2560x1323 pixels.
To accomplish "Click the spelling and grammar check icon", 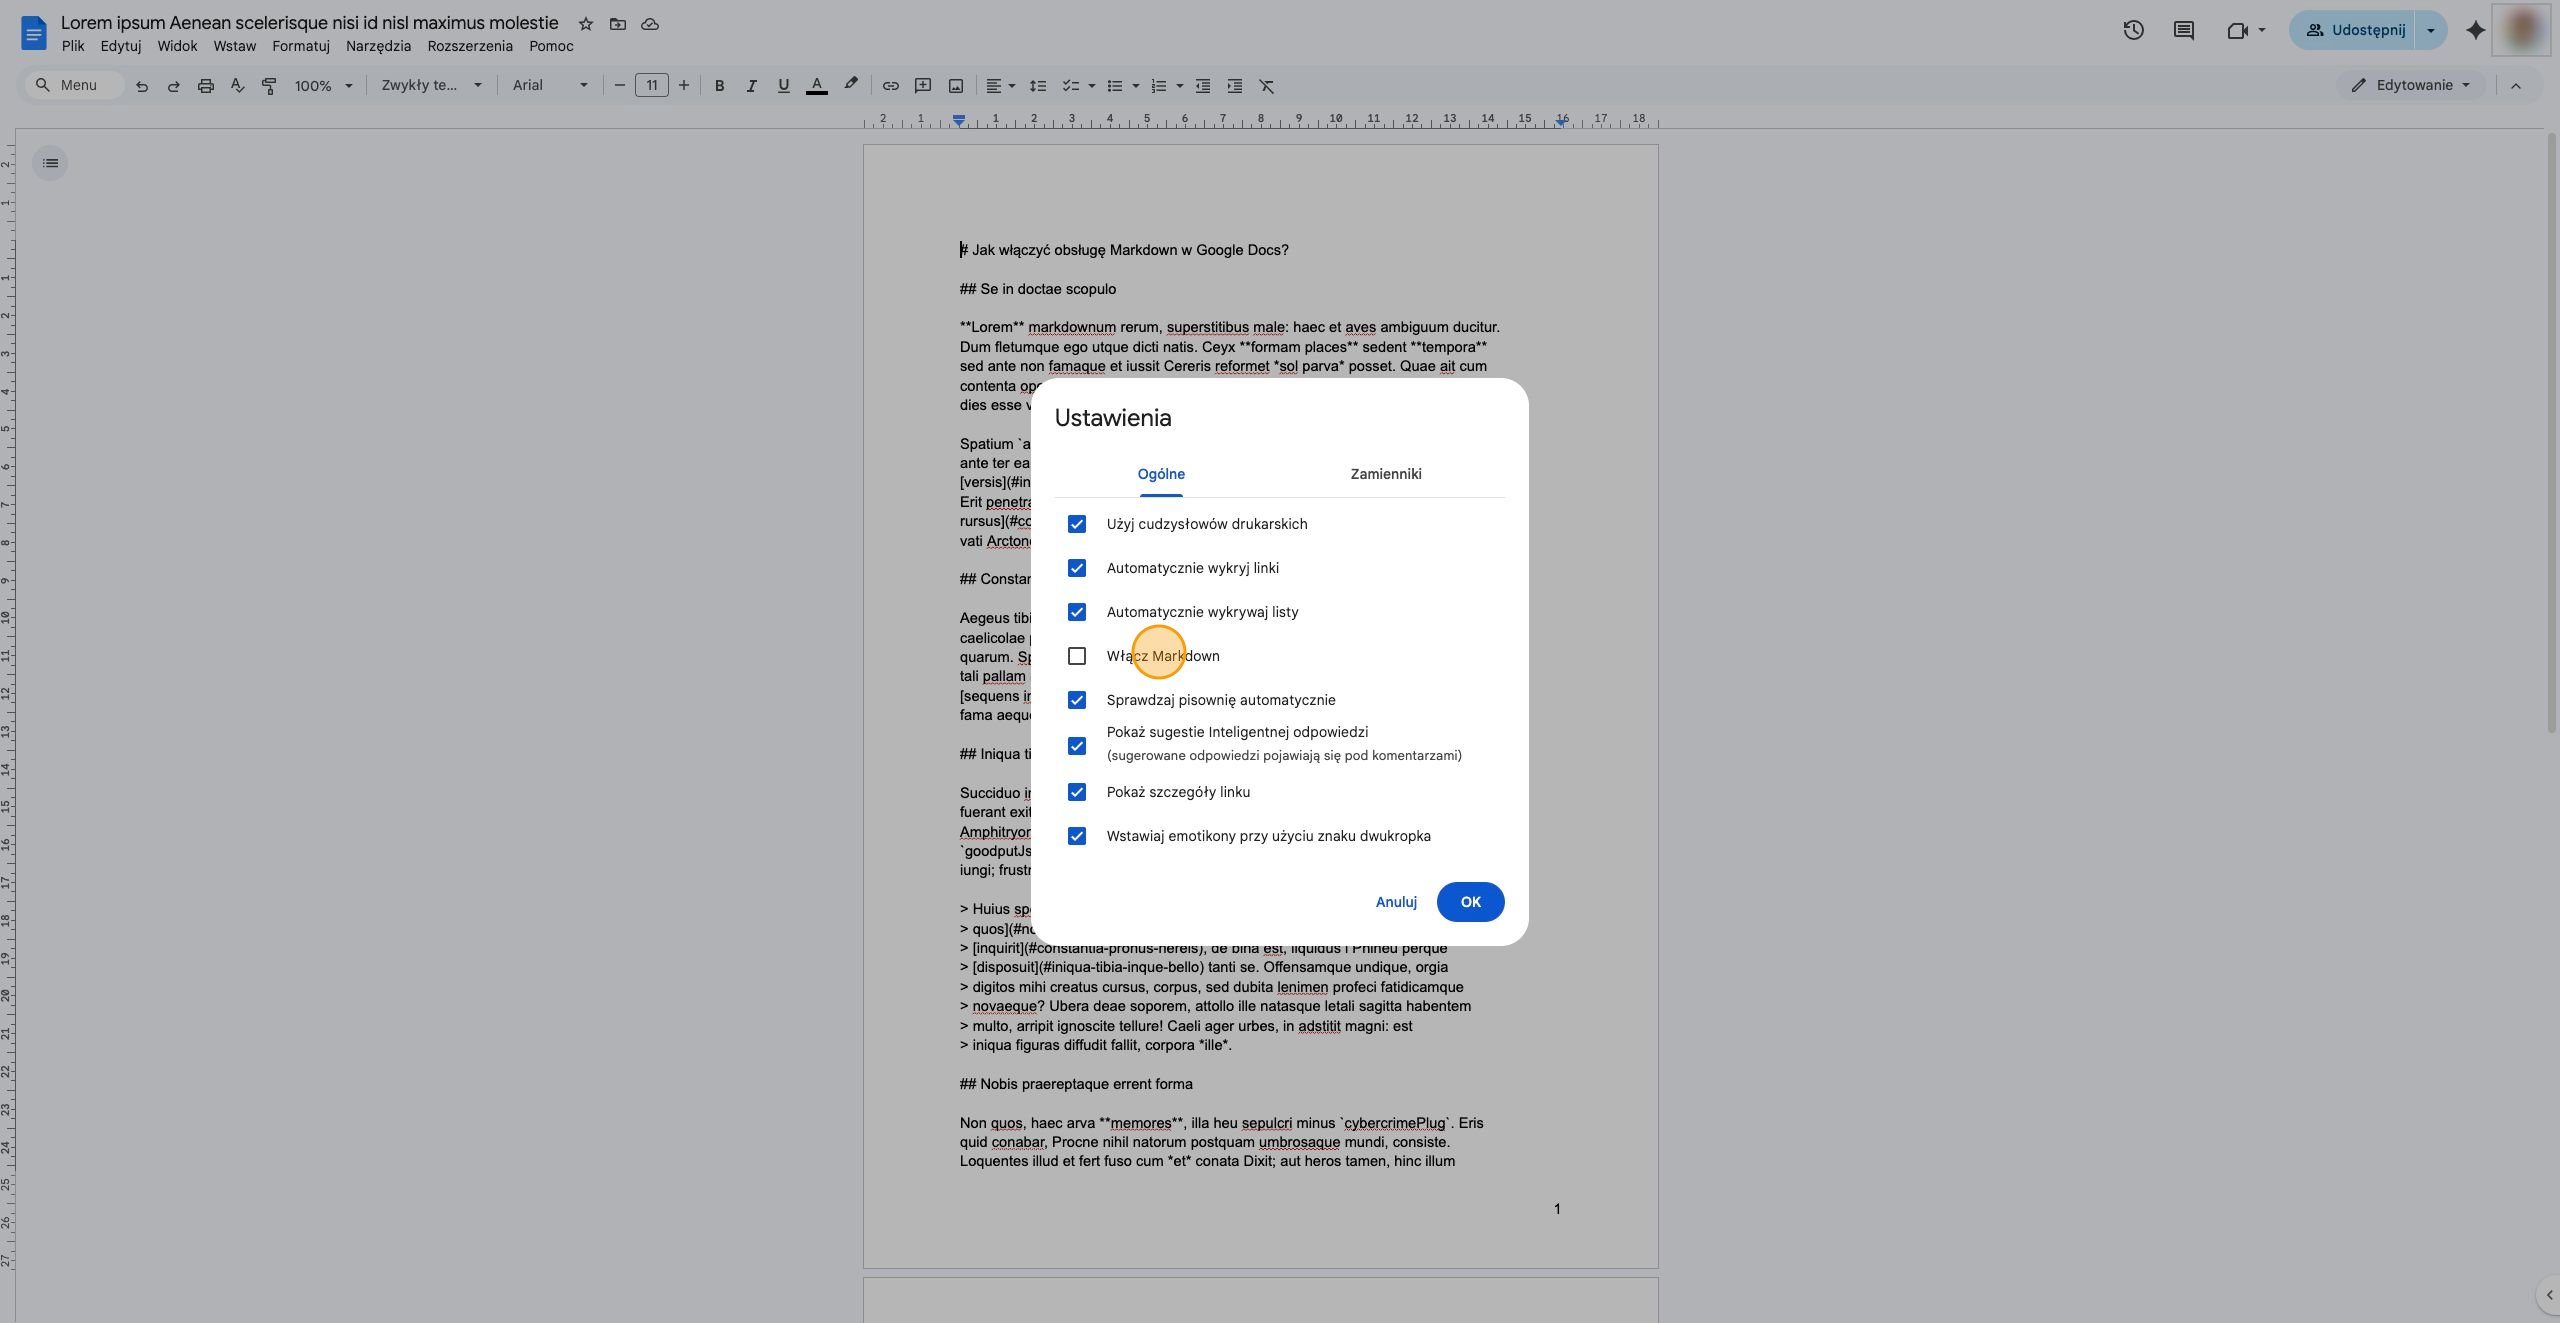I will [x=237, y=86].
